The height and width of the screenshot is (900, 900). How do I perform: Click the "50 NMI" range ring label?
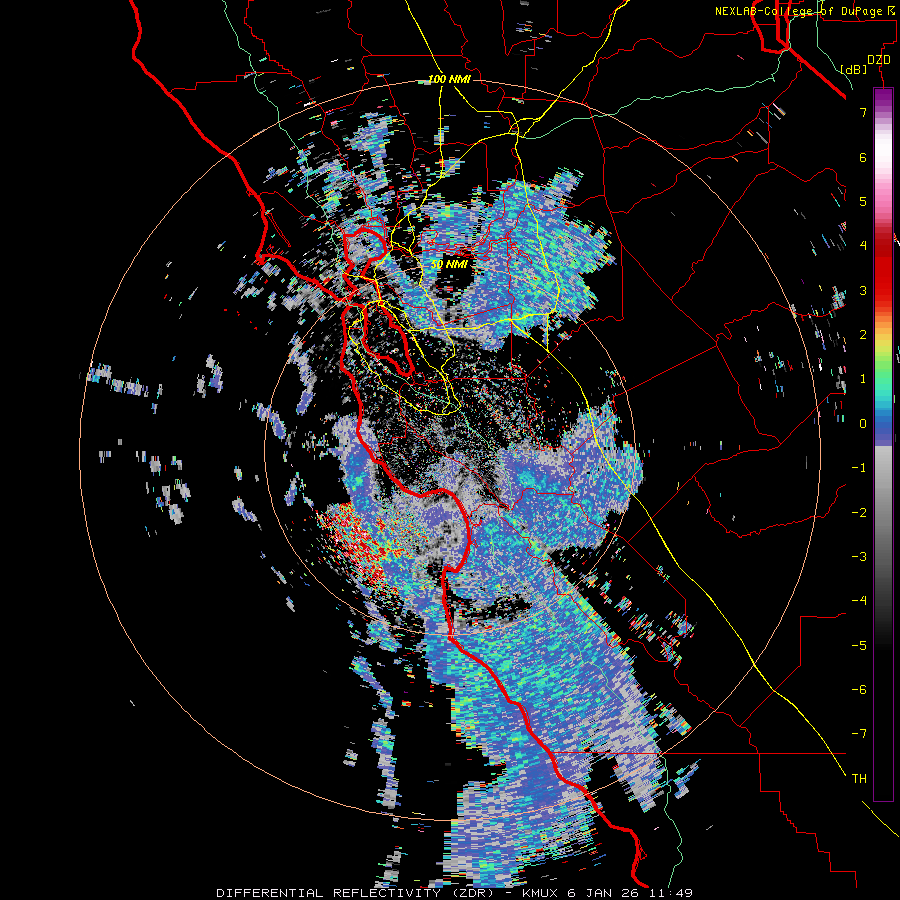[x=449, y=264]
